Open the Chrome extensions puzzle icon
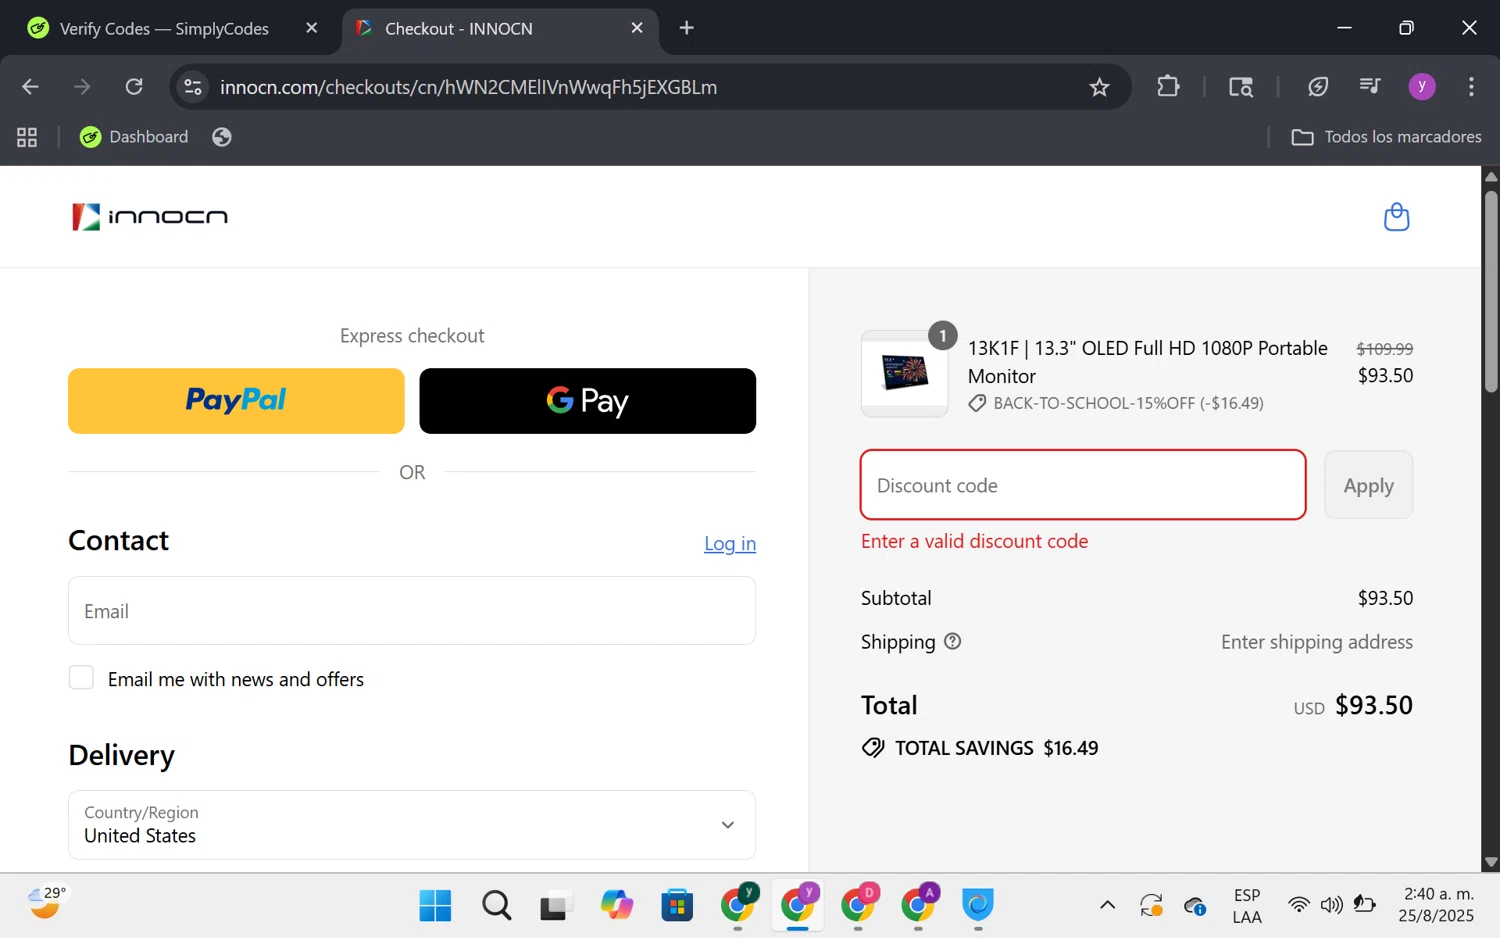The image size is (1500, 938). [1168, 87]
